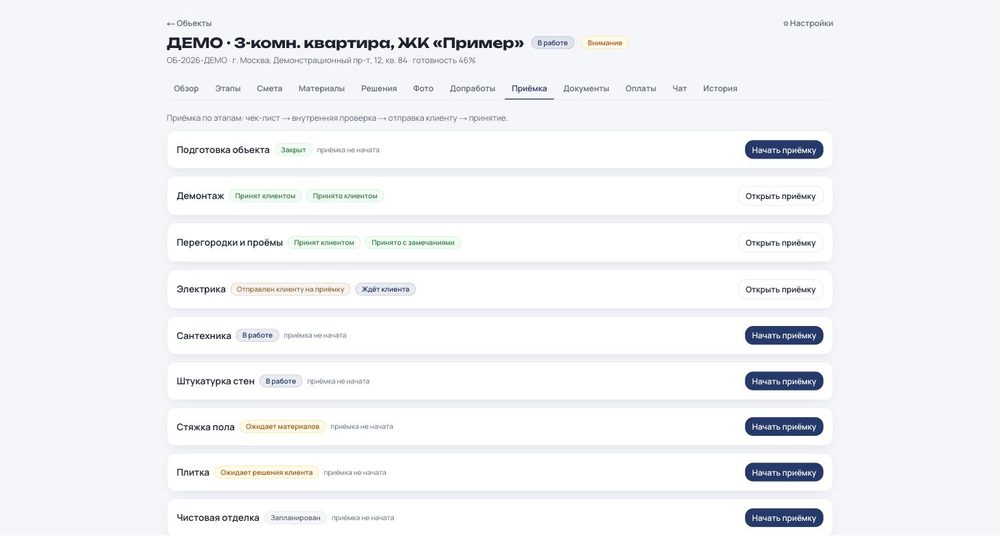Click the 'Стяжка пола' stage name

pyautogui.click(x=205, y=427)
